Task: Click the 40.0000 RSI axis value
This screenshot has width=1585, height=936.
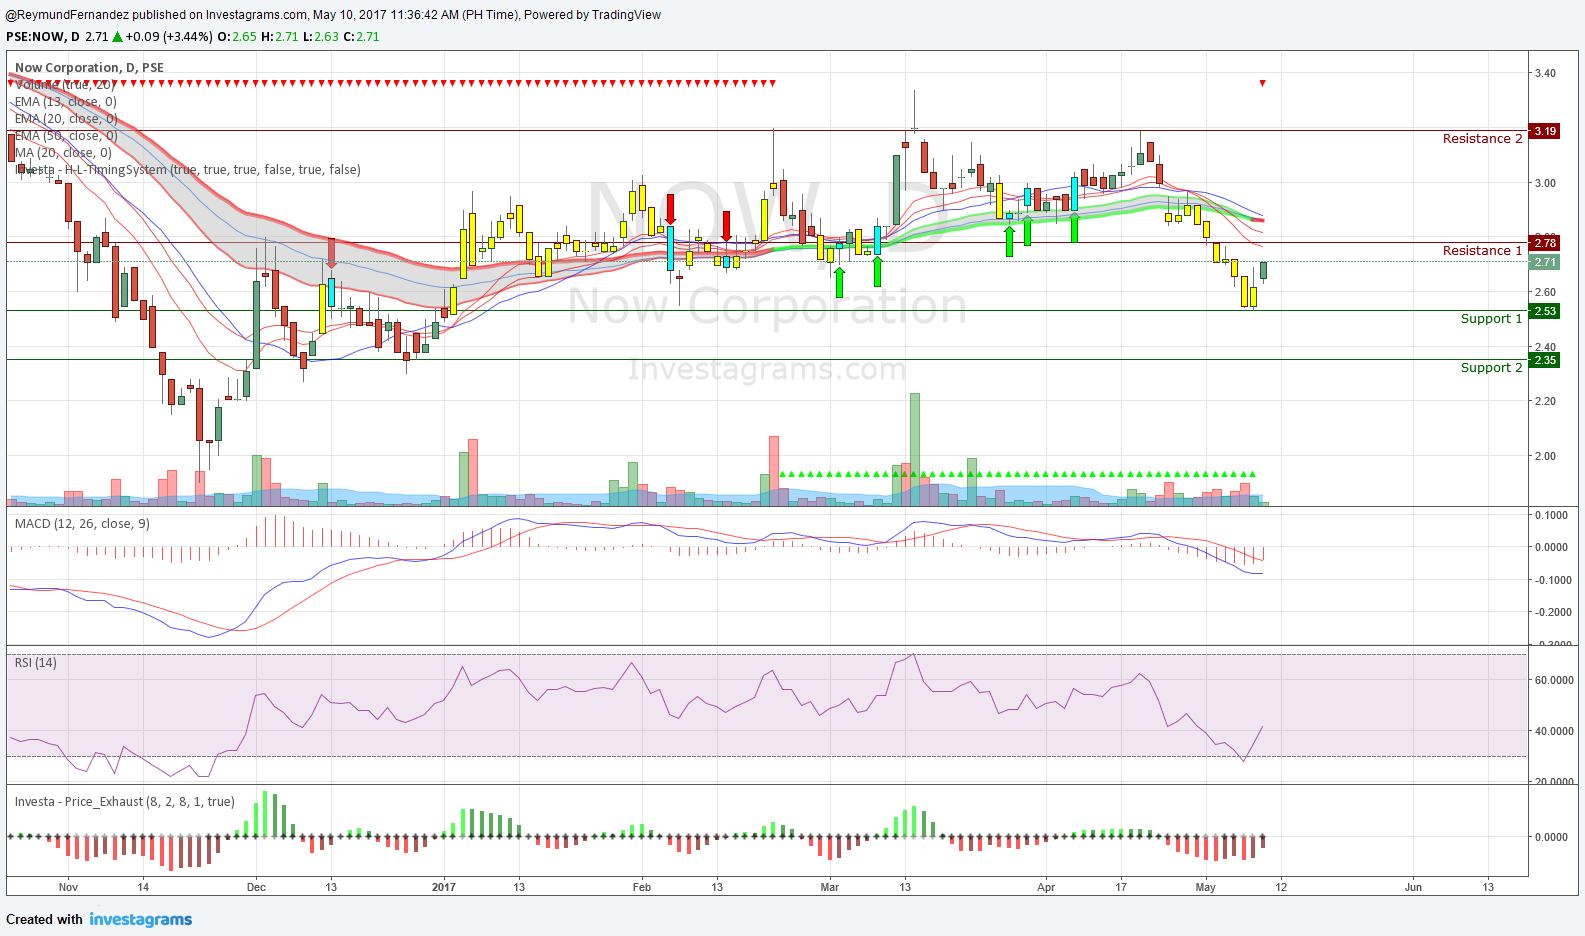Action: click(x=1554, y=731)
